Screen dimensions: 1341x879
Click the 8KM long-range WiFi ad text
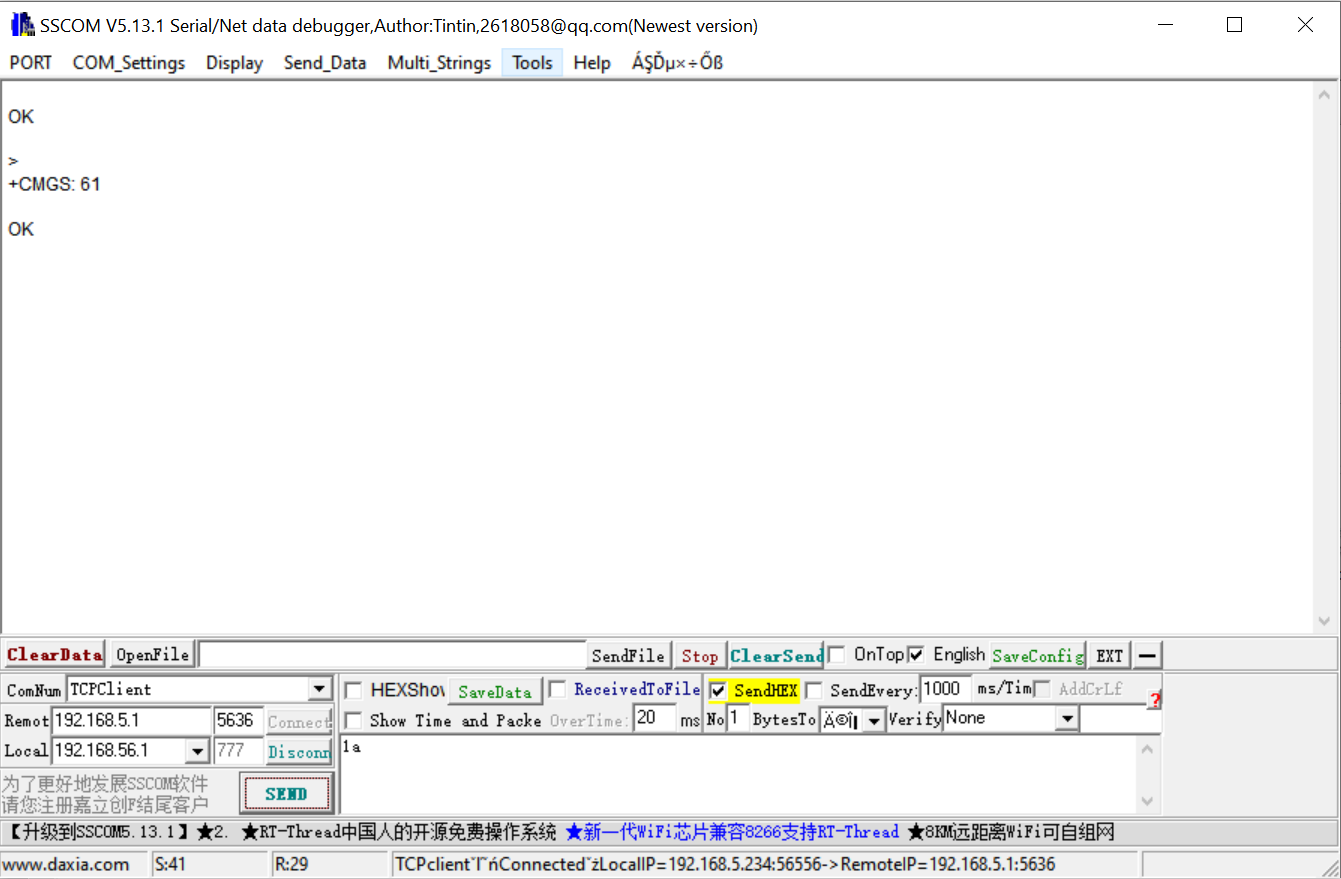pyautogui.click(x=1010, y=832)
